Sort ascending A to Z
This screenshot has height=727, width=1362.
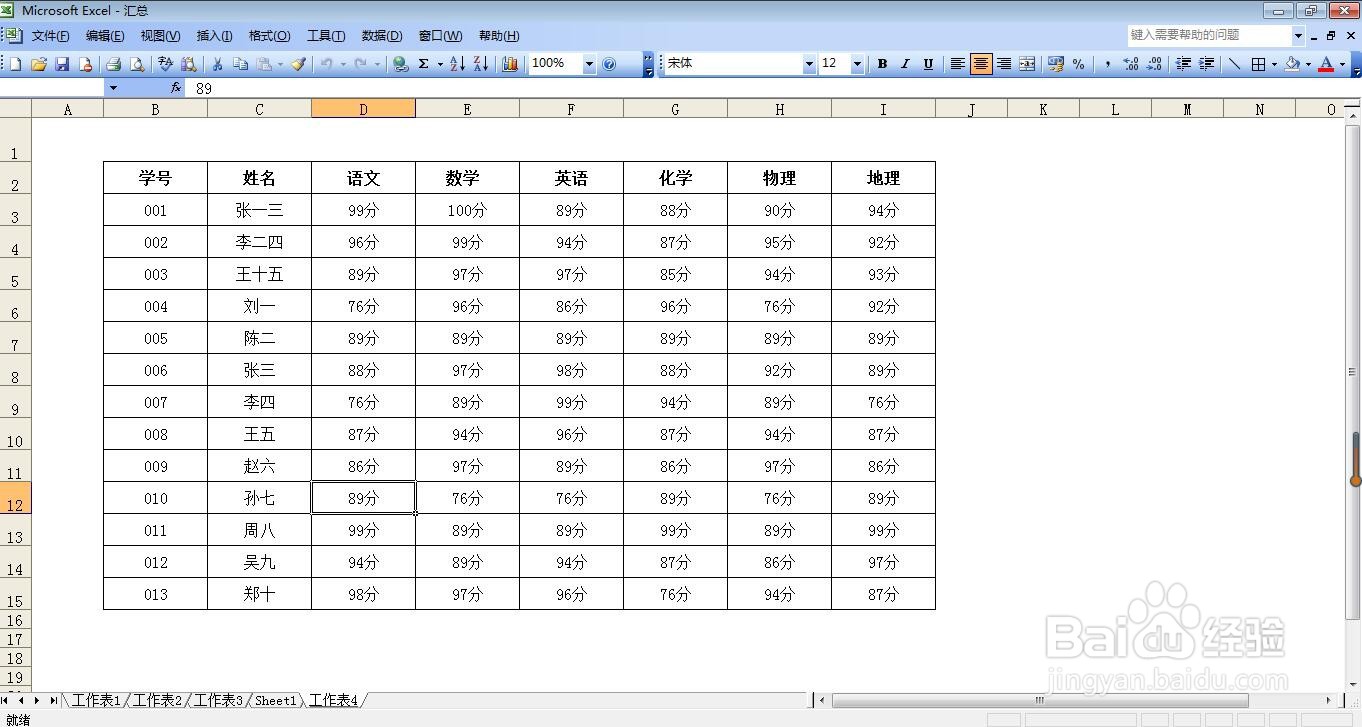tap(457, 63)
